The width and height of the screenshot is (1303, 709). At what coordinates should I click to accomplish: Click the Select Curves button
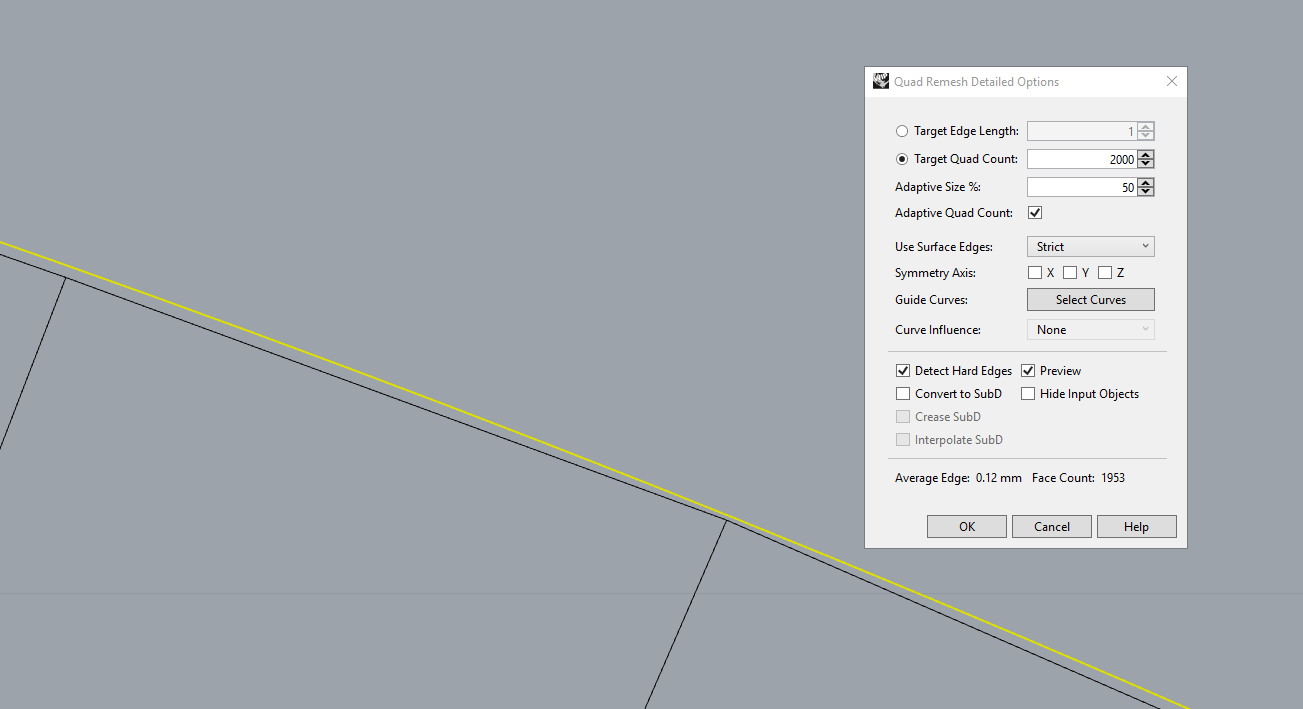(x=1091, y=300)
